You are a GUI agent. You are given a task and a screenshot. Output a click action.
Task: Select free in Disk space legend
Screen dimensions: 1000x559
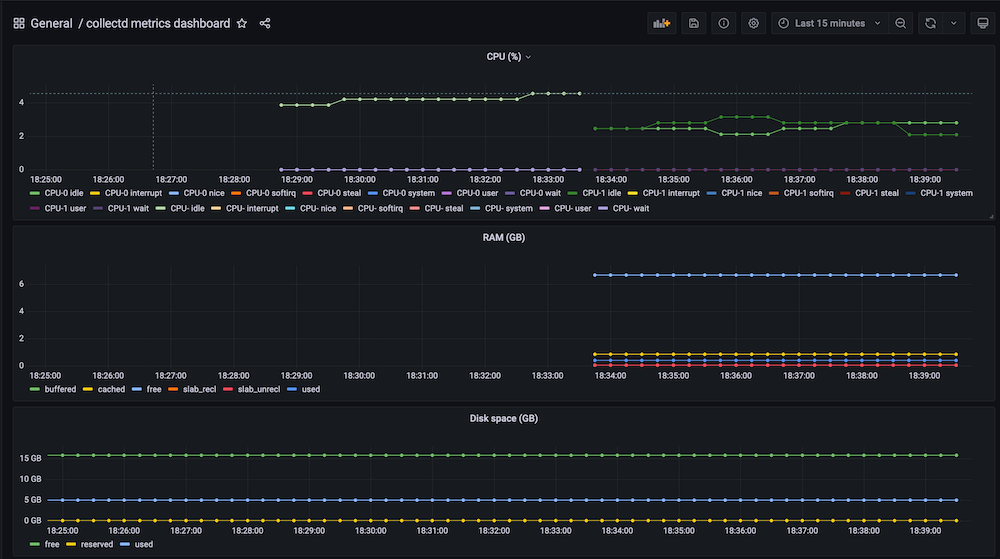pyautogui.click(x=52, y=545)
